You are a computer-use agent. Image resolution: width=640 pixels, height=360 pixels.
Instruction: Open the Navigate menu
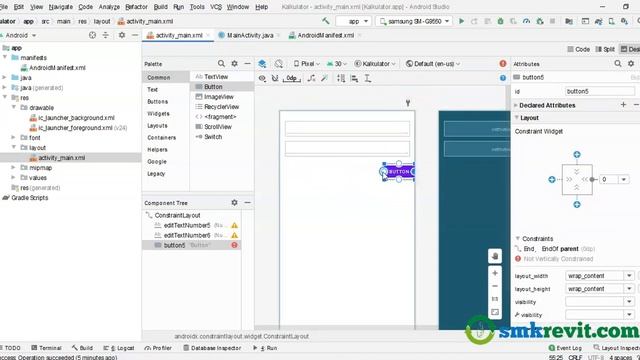click(x=61, y=7)
